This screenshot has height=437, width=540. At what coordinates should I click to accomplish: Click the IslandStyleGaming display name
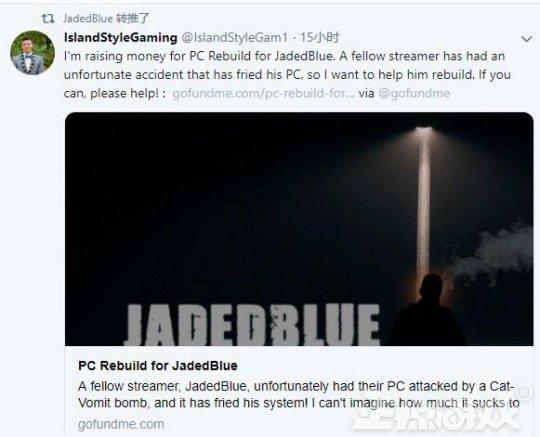tap(121, 37)
